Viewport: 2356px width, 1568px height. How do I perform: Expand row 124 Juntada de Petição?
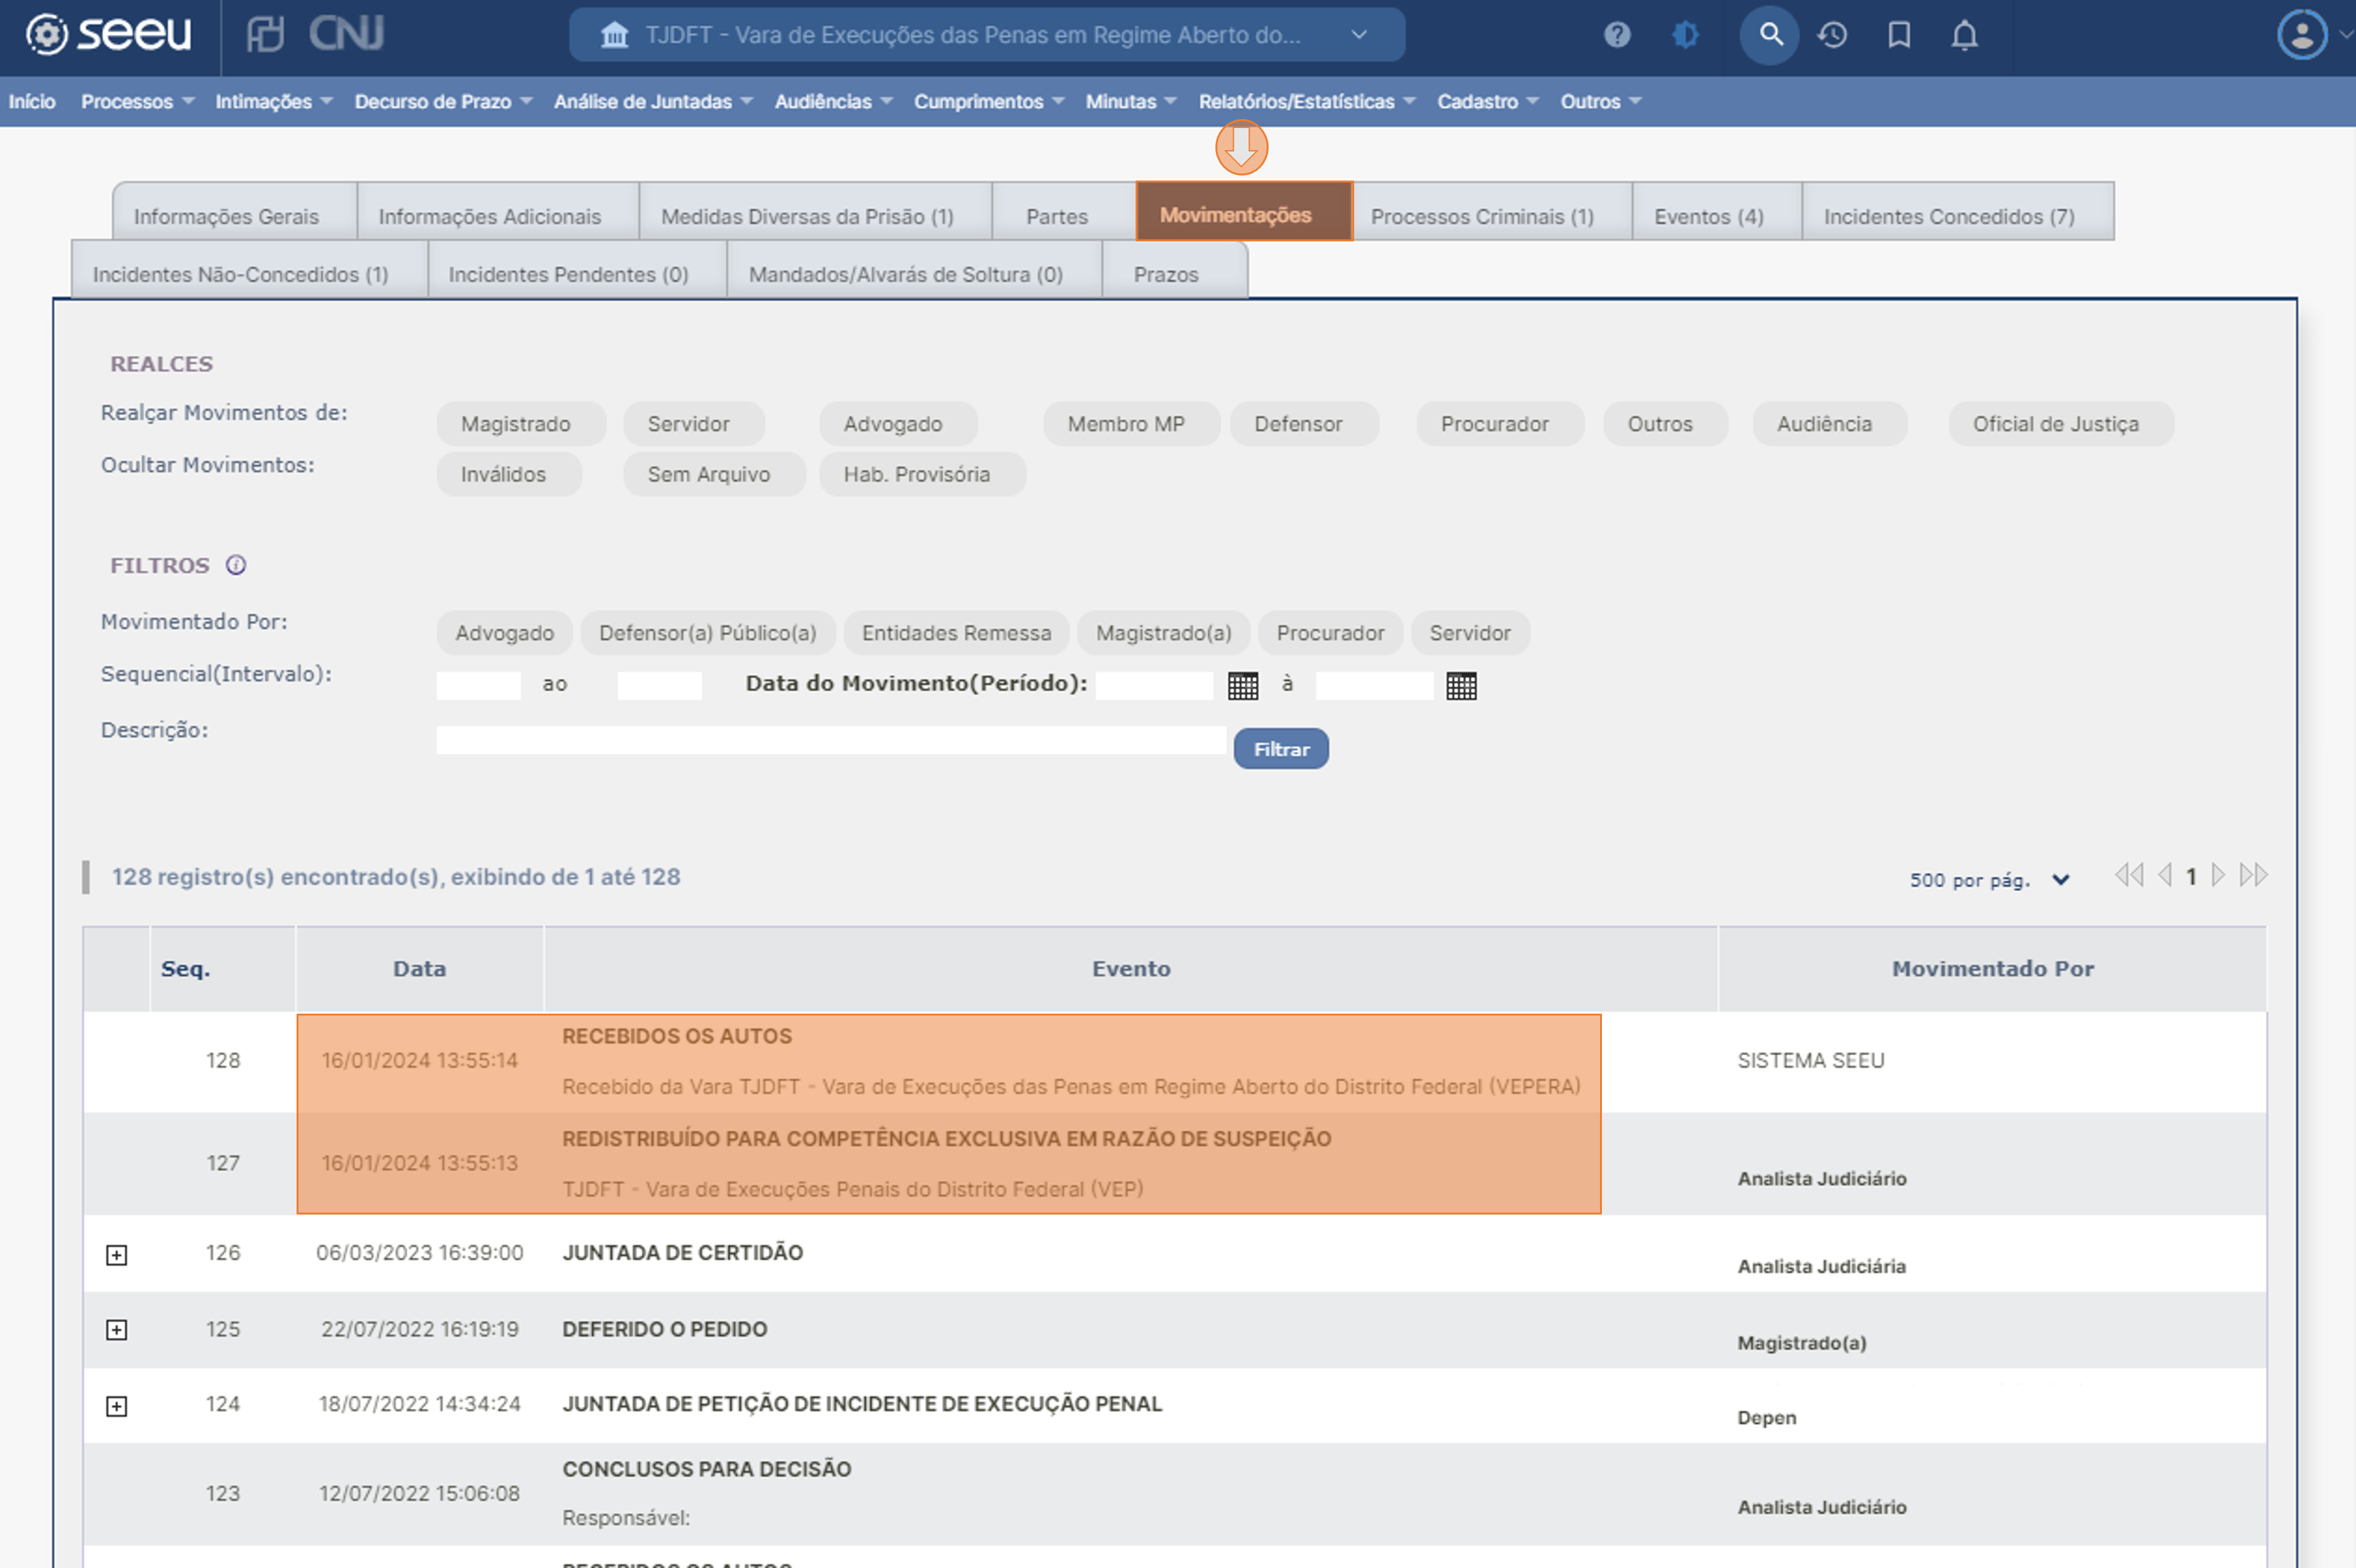click(117, 1407)
